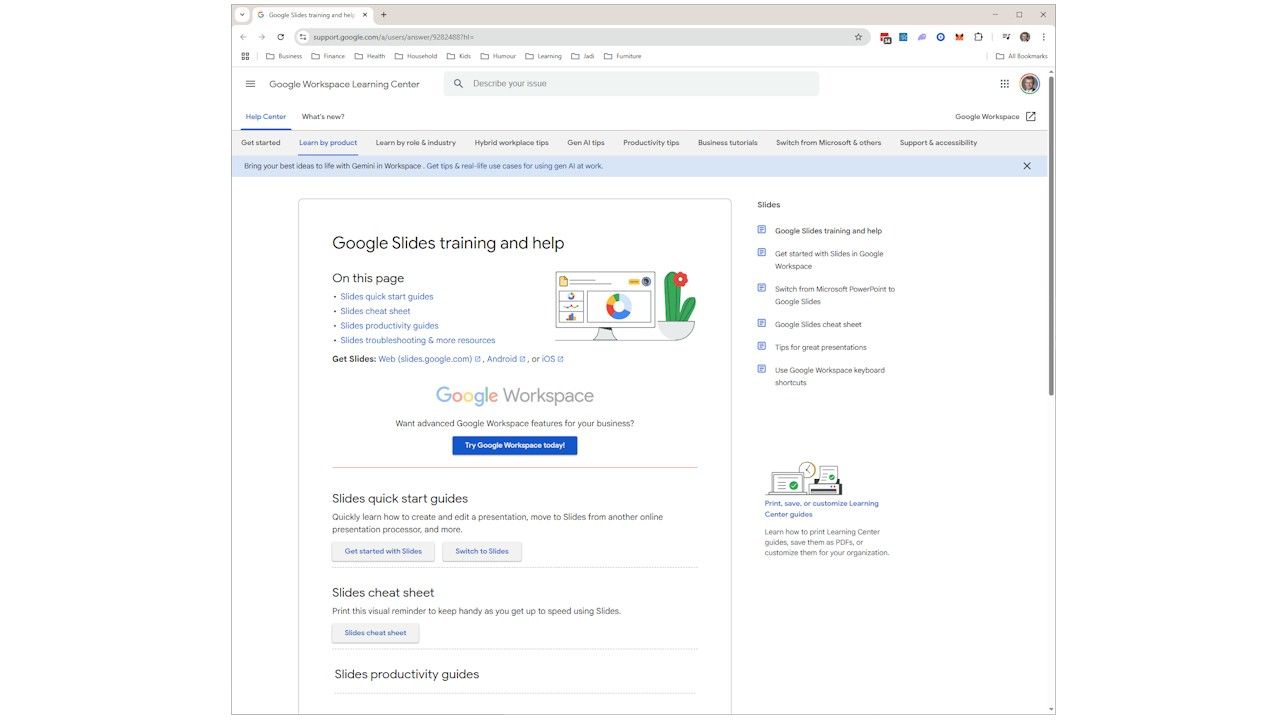
Task: Open the Google account avatar
Action: (x=1029, y=84)
